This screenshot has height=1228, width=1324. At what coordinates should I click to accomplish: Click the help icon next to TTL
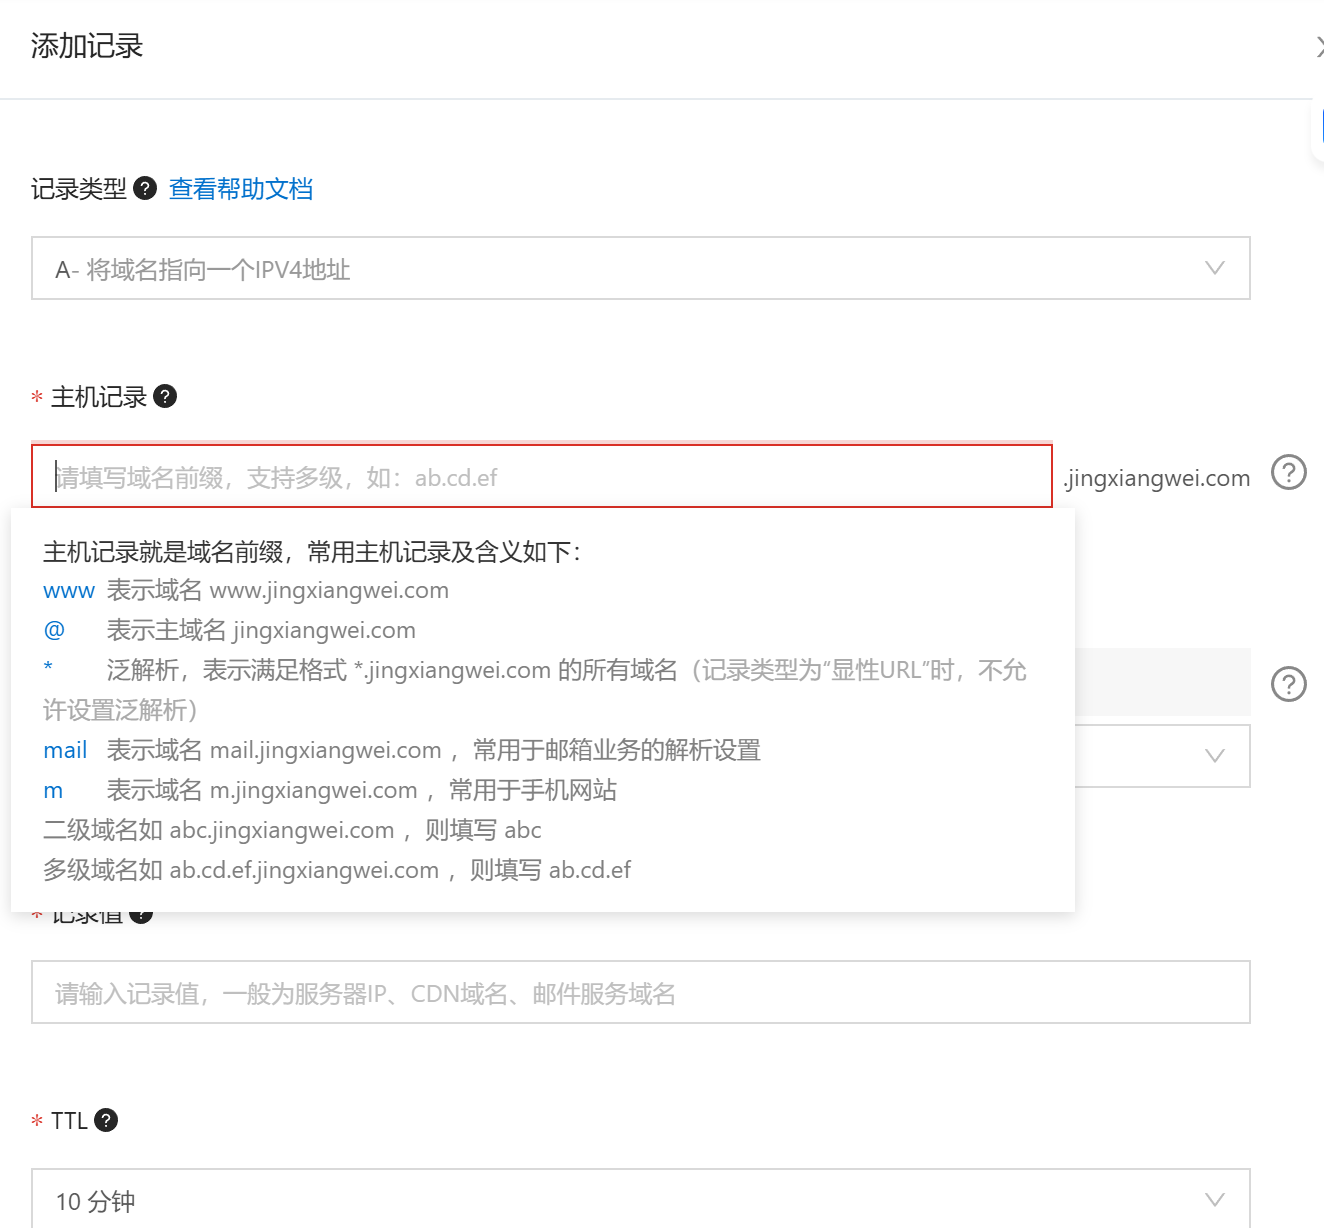tap(106, 1120)
